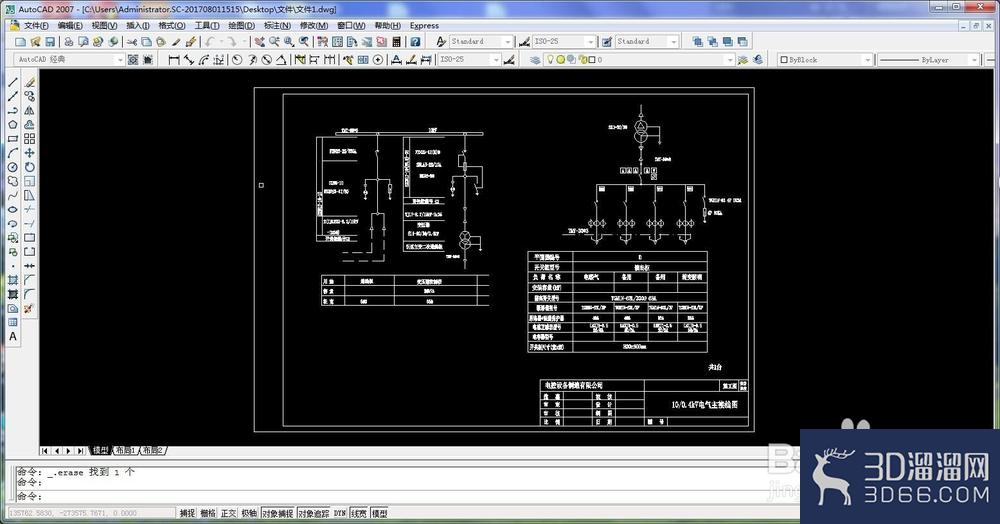Image resolution: width=1000 pixels, height=524 pixels.
Task: Choose the Rotate modify tool
Action: pyautogui.click(x=29, y=167)
